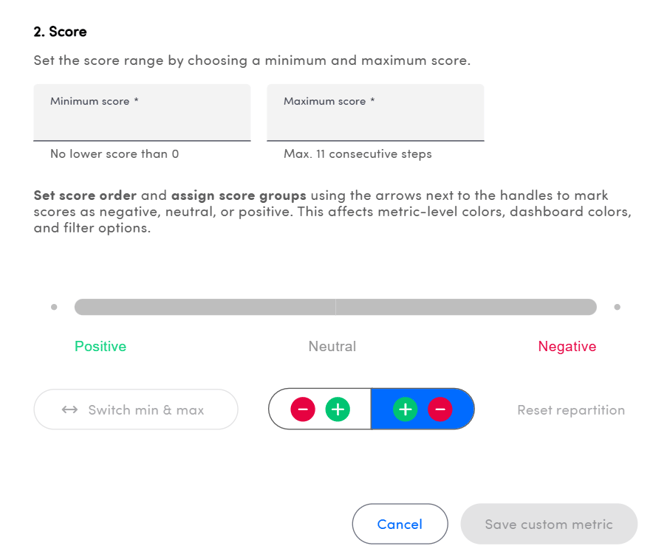Click the right end dot of the score bar

point(617,307)
